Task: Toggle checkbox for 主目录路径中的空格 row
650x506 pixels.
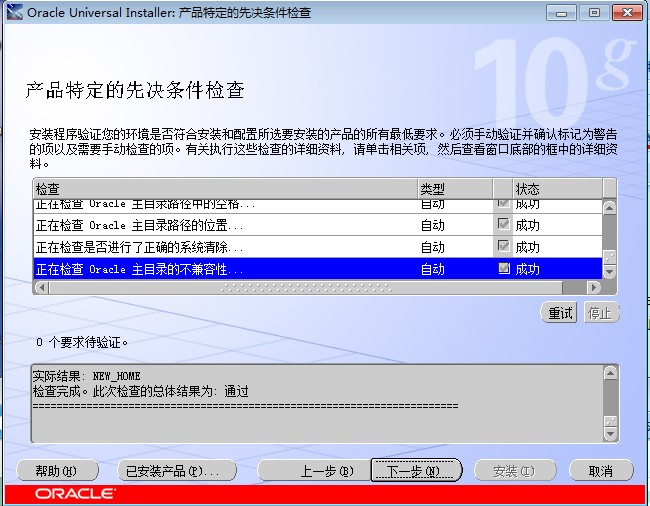Action: [x=503, y=203]
